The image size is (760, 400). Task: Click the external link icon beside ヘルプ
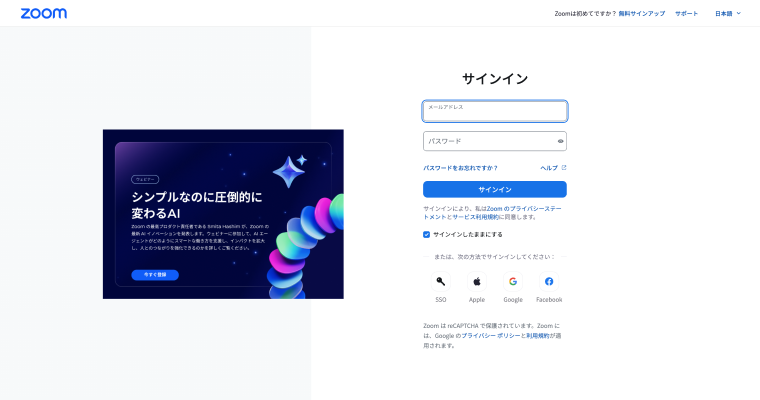tap(564, 168)
